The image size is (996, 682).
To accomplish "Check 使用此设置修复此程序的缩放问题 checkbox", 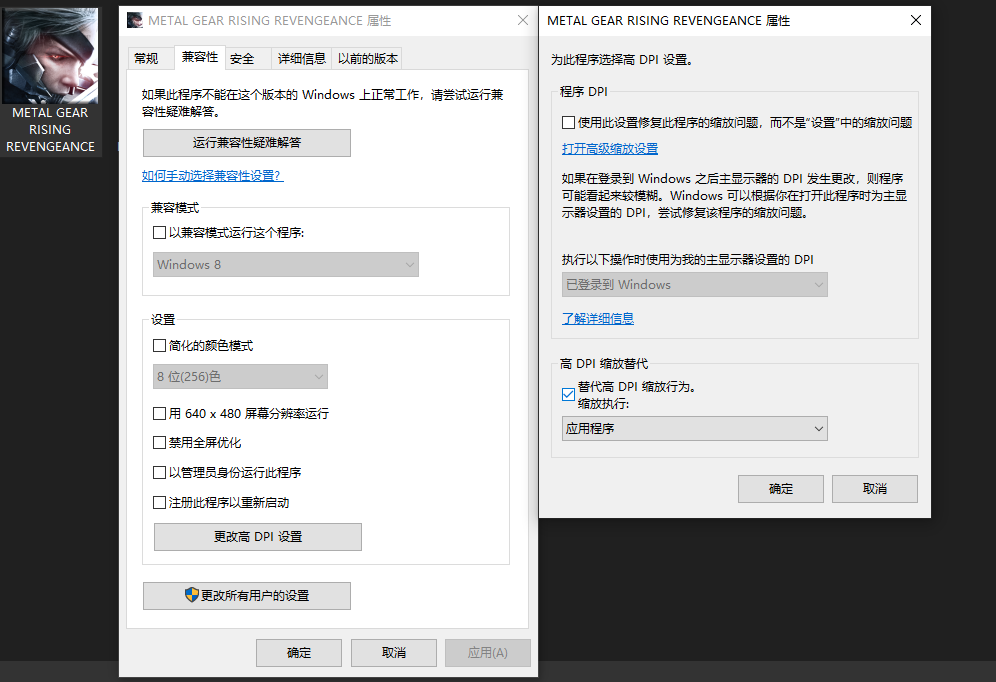I will pyautogui.click(x=569, y=122).
